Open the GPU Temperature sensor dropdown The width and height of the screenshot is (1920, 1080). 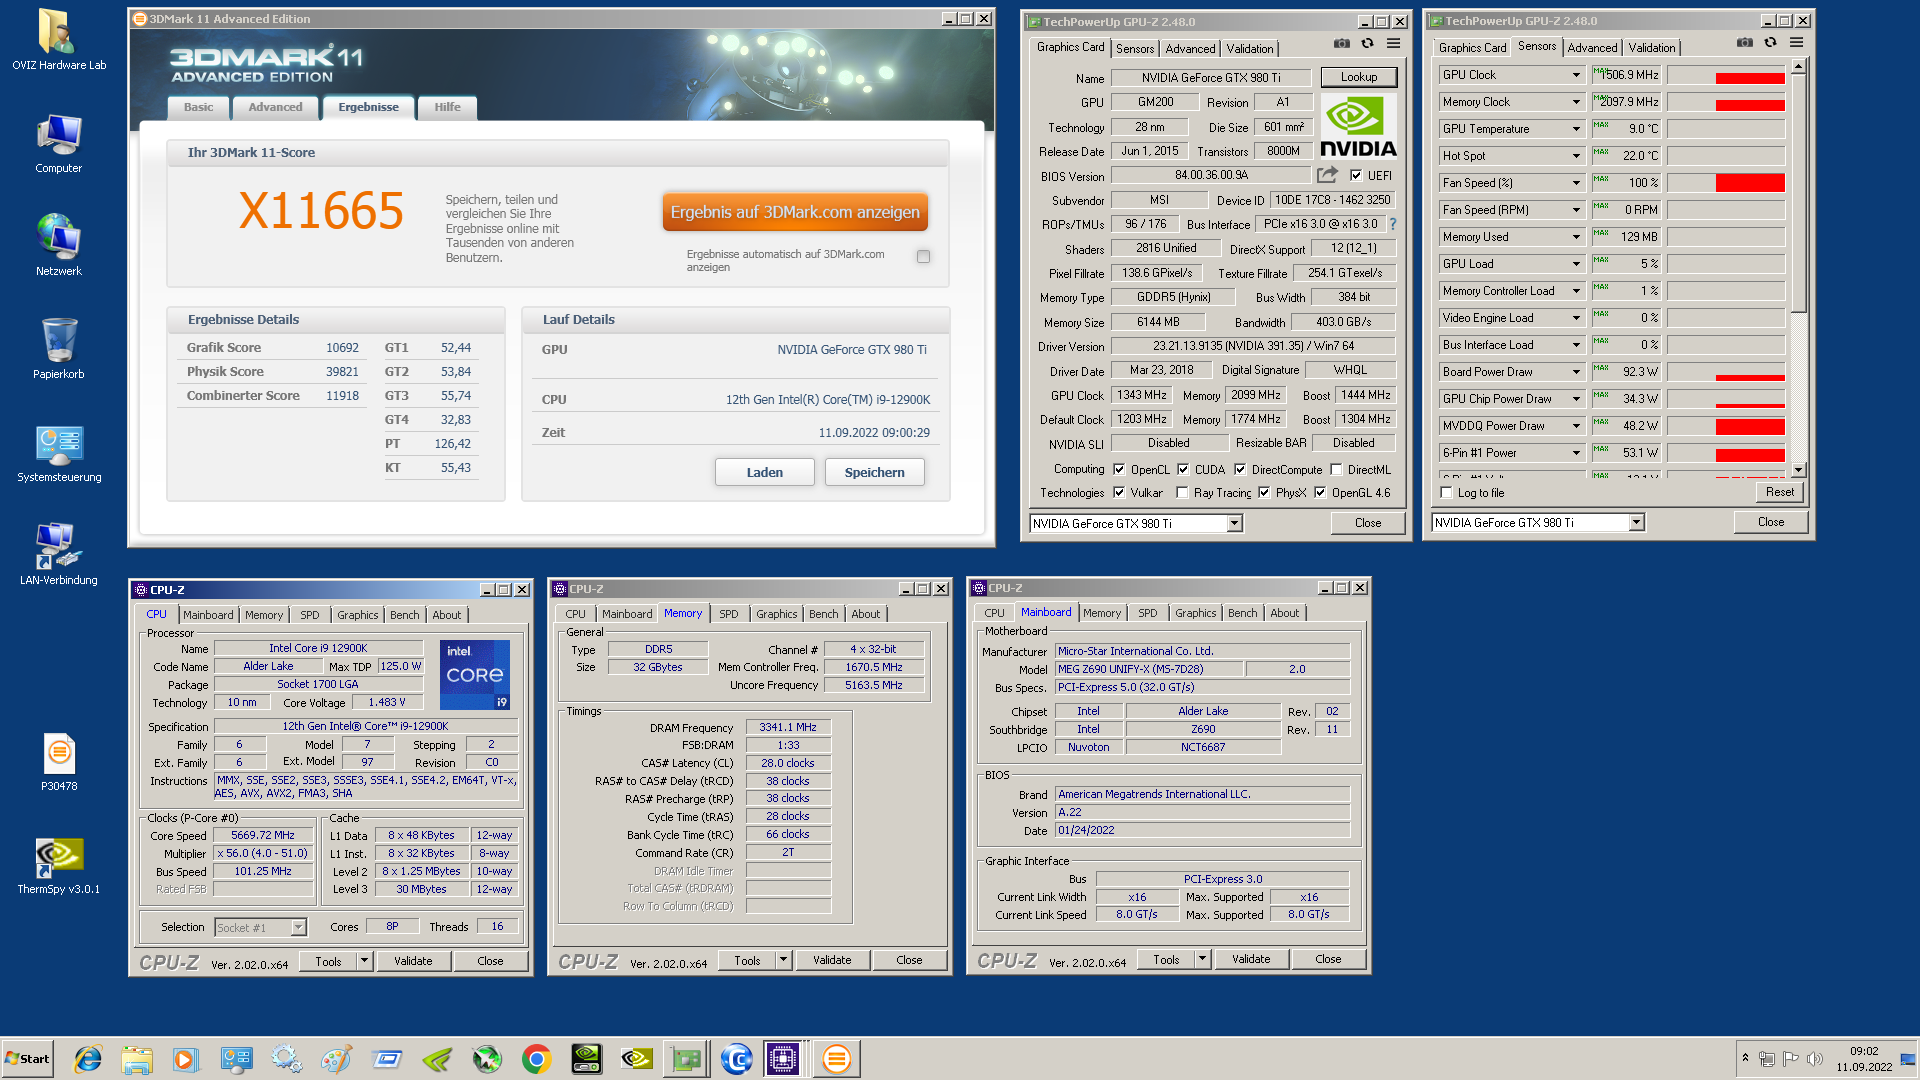[1576, 129]
